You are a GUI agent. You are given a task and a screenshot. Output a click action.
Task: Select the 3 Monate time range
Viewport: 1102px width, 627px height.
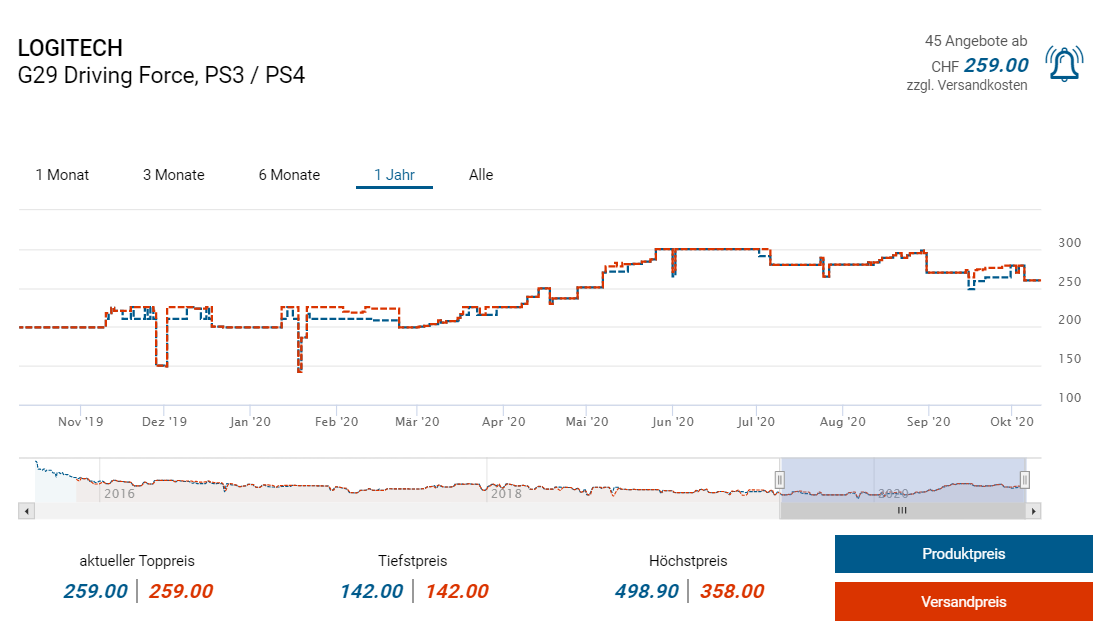click(173, 175)
